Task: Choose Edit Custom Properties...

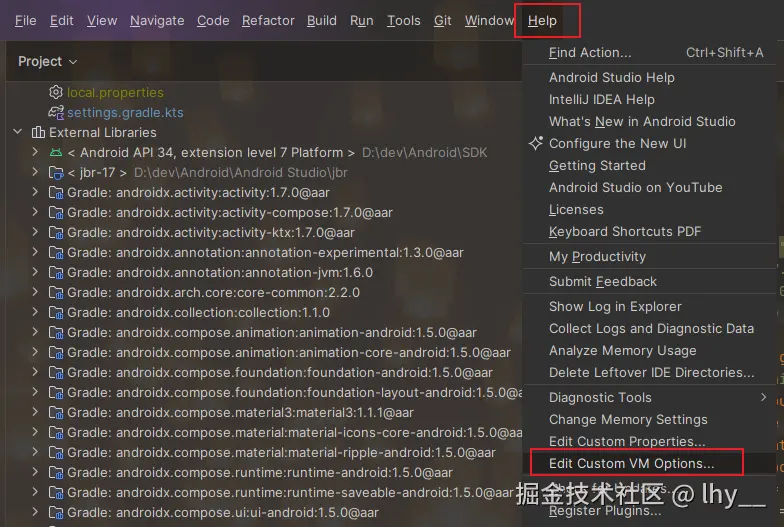Action: pos(649,442)
